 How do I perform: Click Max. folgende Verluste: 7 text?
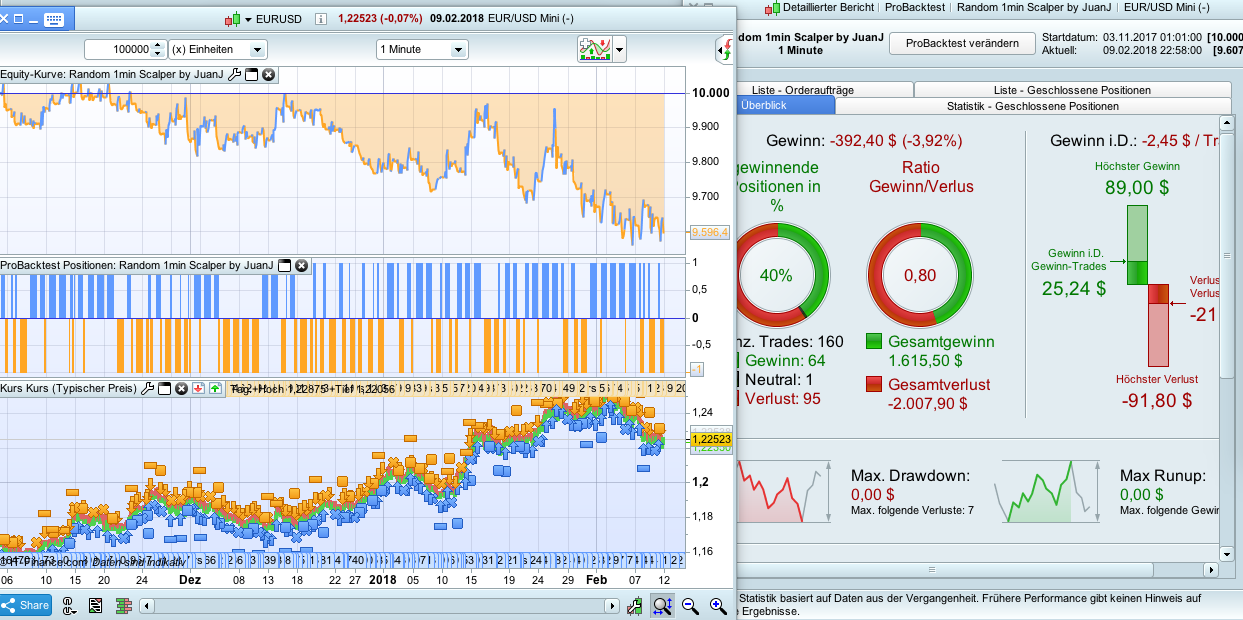pos(912,511)
